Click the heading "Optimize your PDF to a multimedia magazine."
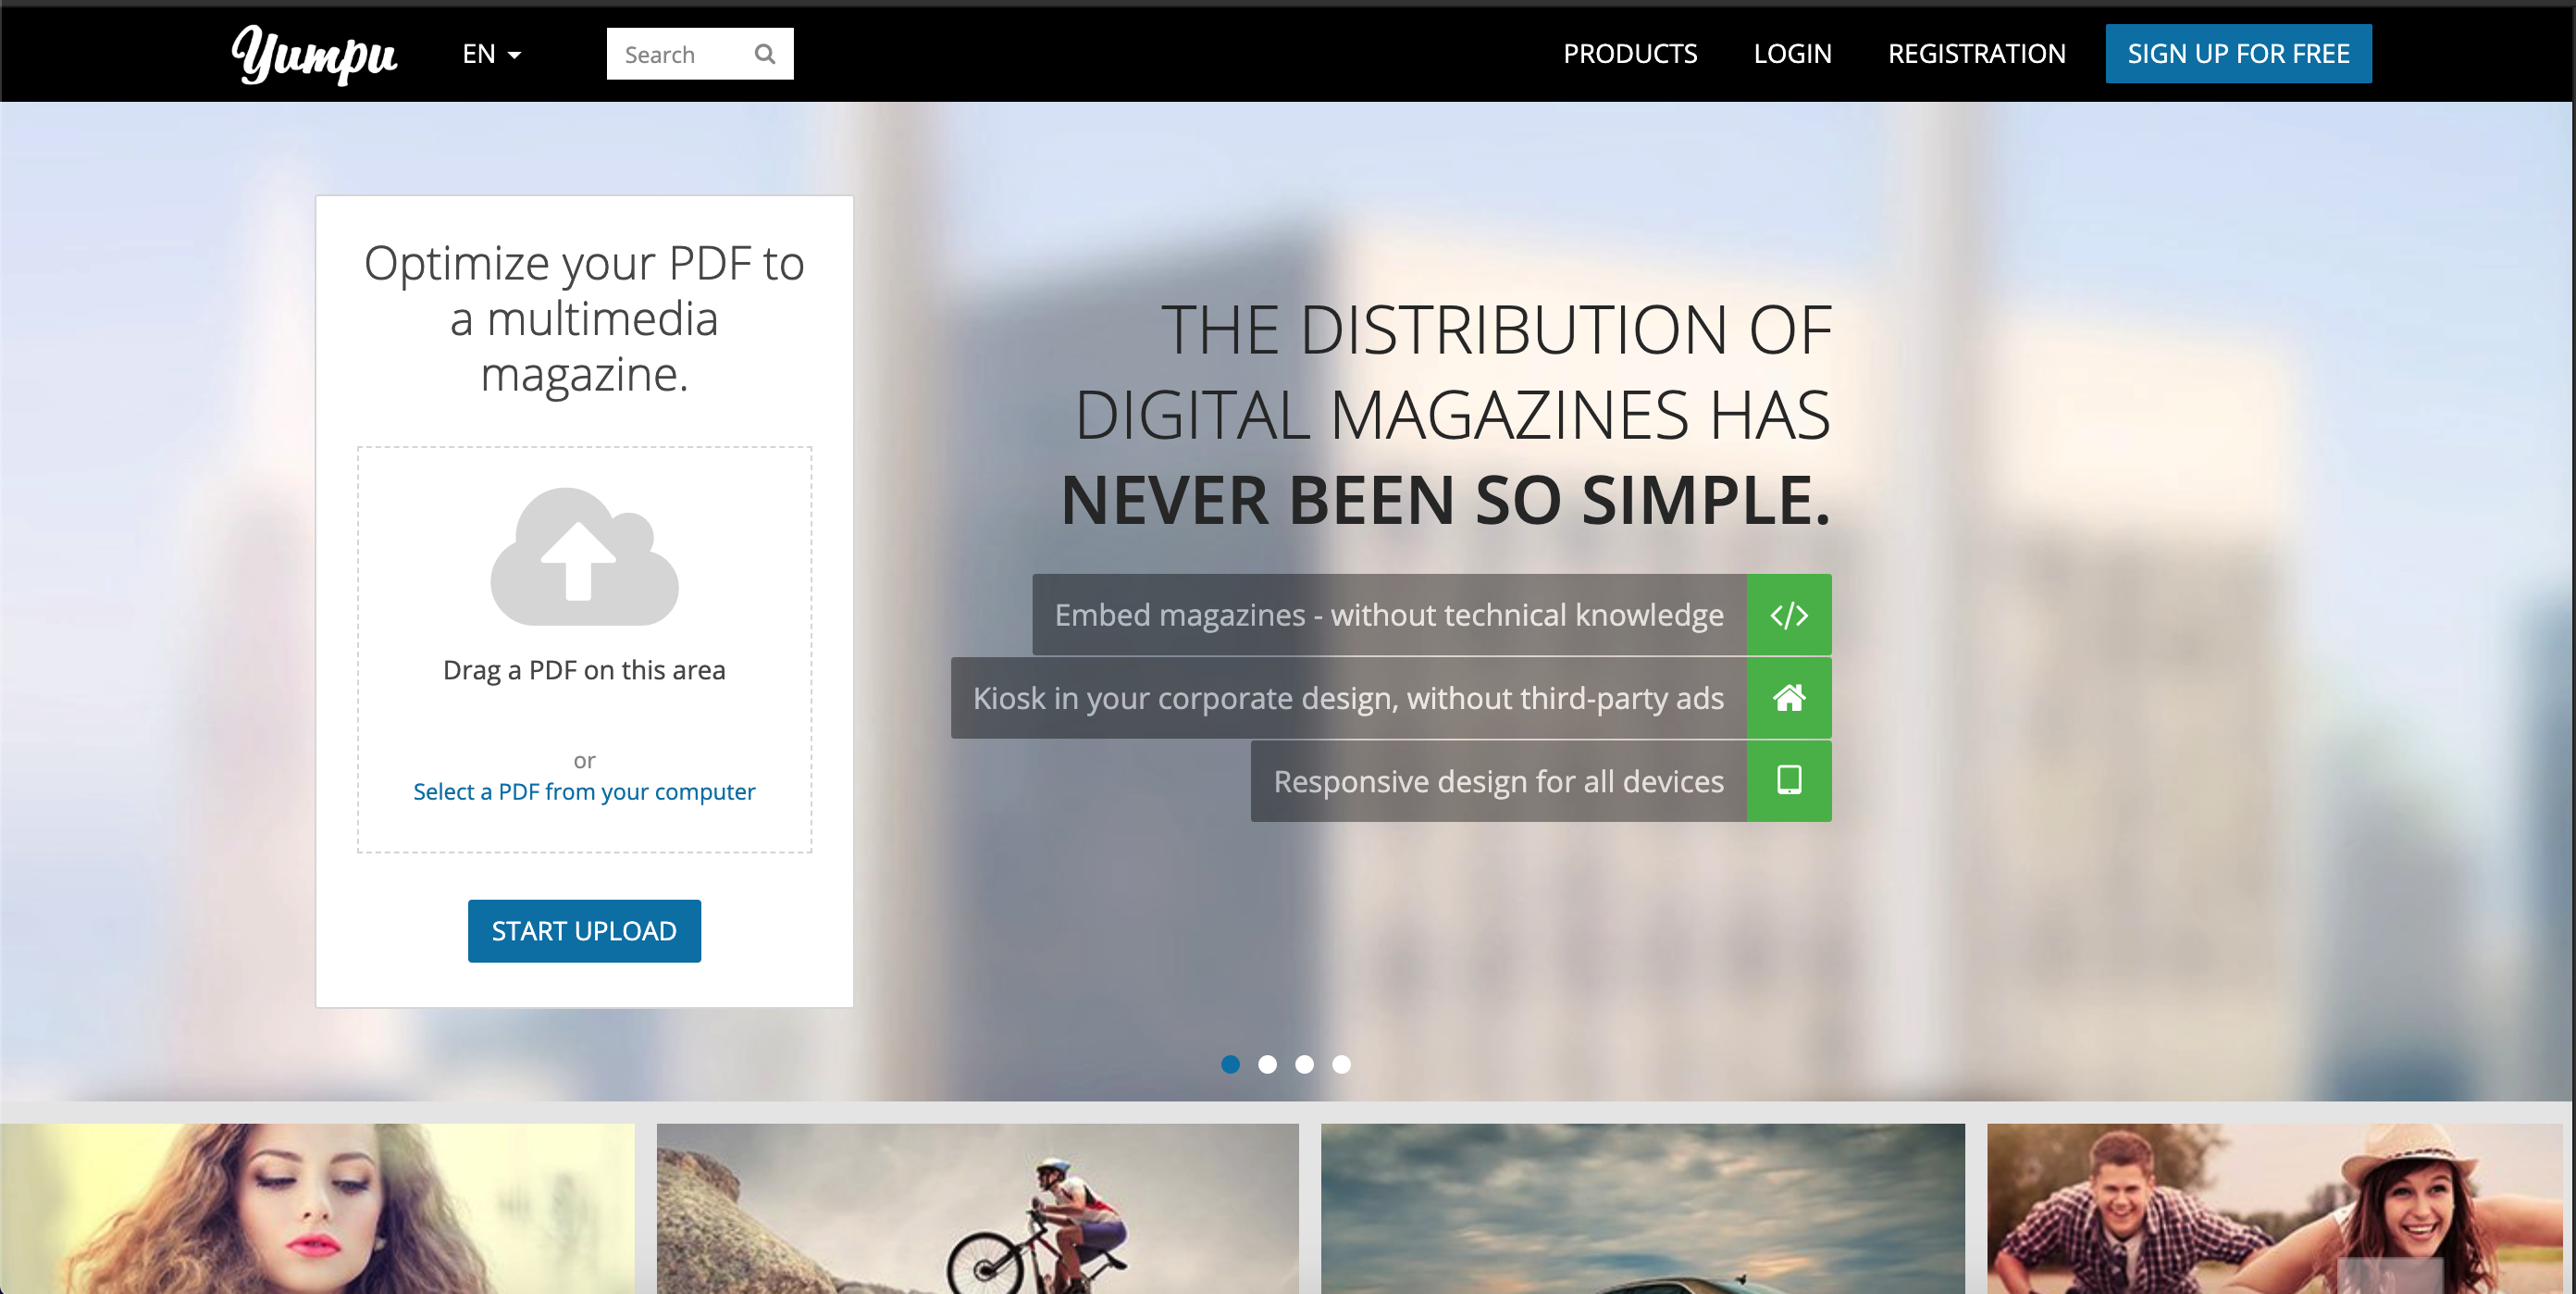This screenshot has height=1294, width=2576. click(584, 319)
